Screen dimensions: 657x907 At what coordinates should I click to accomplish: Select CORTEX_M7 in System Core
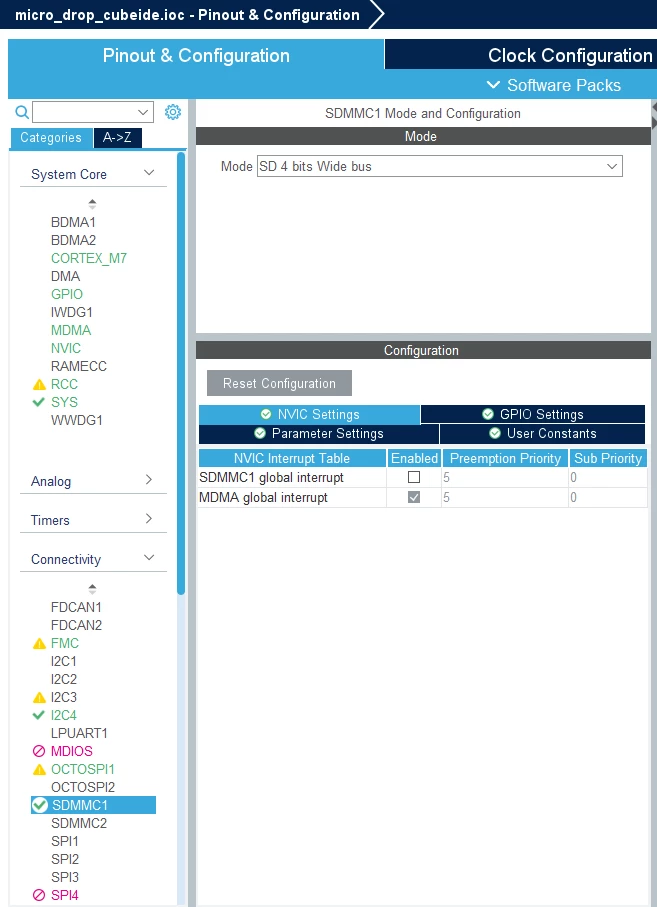tap(89, 258)
